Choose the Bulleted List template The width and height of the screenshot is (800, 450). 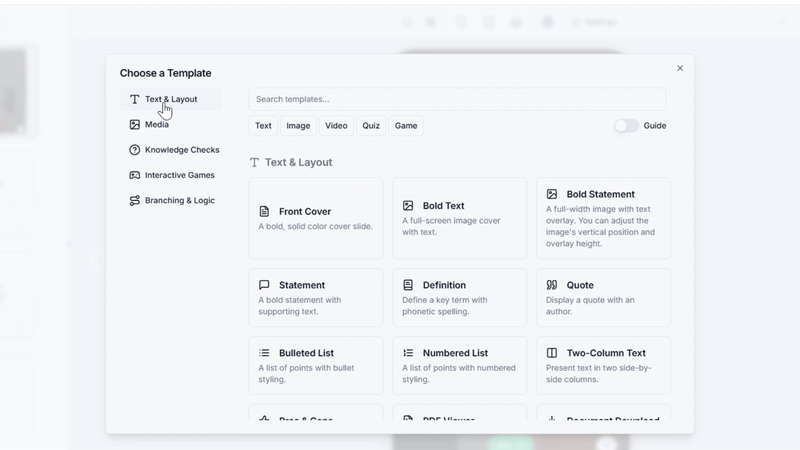pos(316,365)
